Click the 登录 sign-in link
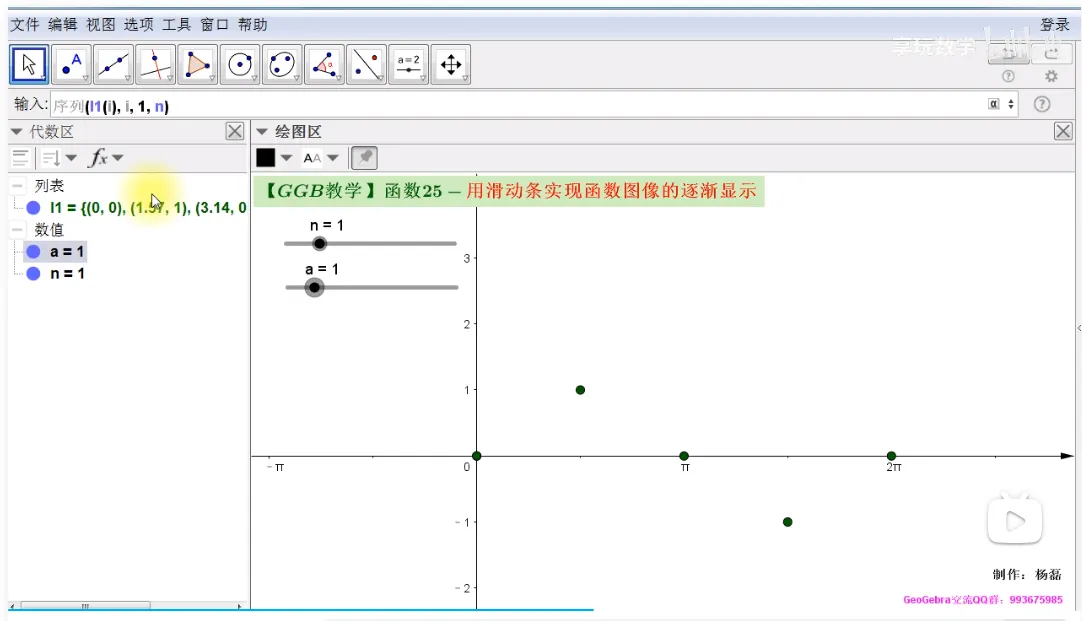The width and height of the screenshot is (1082, 621). pyautogui.click(x=1054, y=24)
